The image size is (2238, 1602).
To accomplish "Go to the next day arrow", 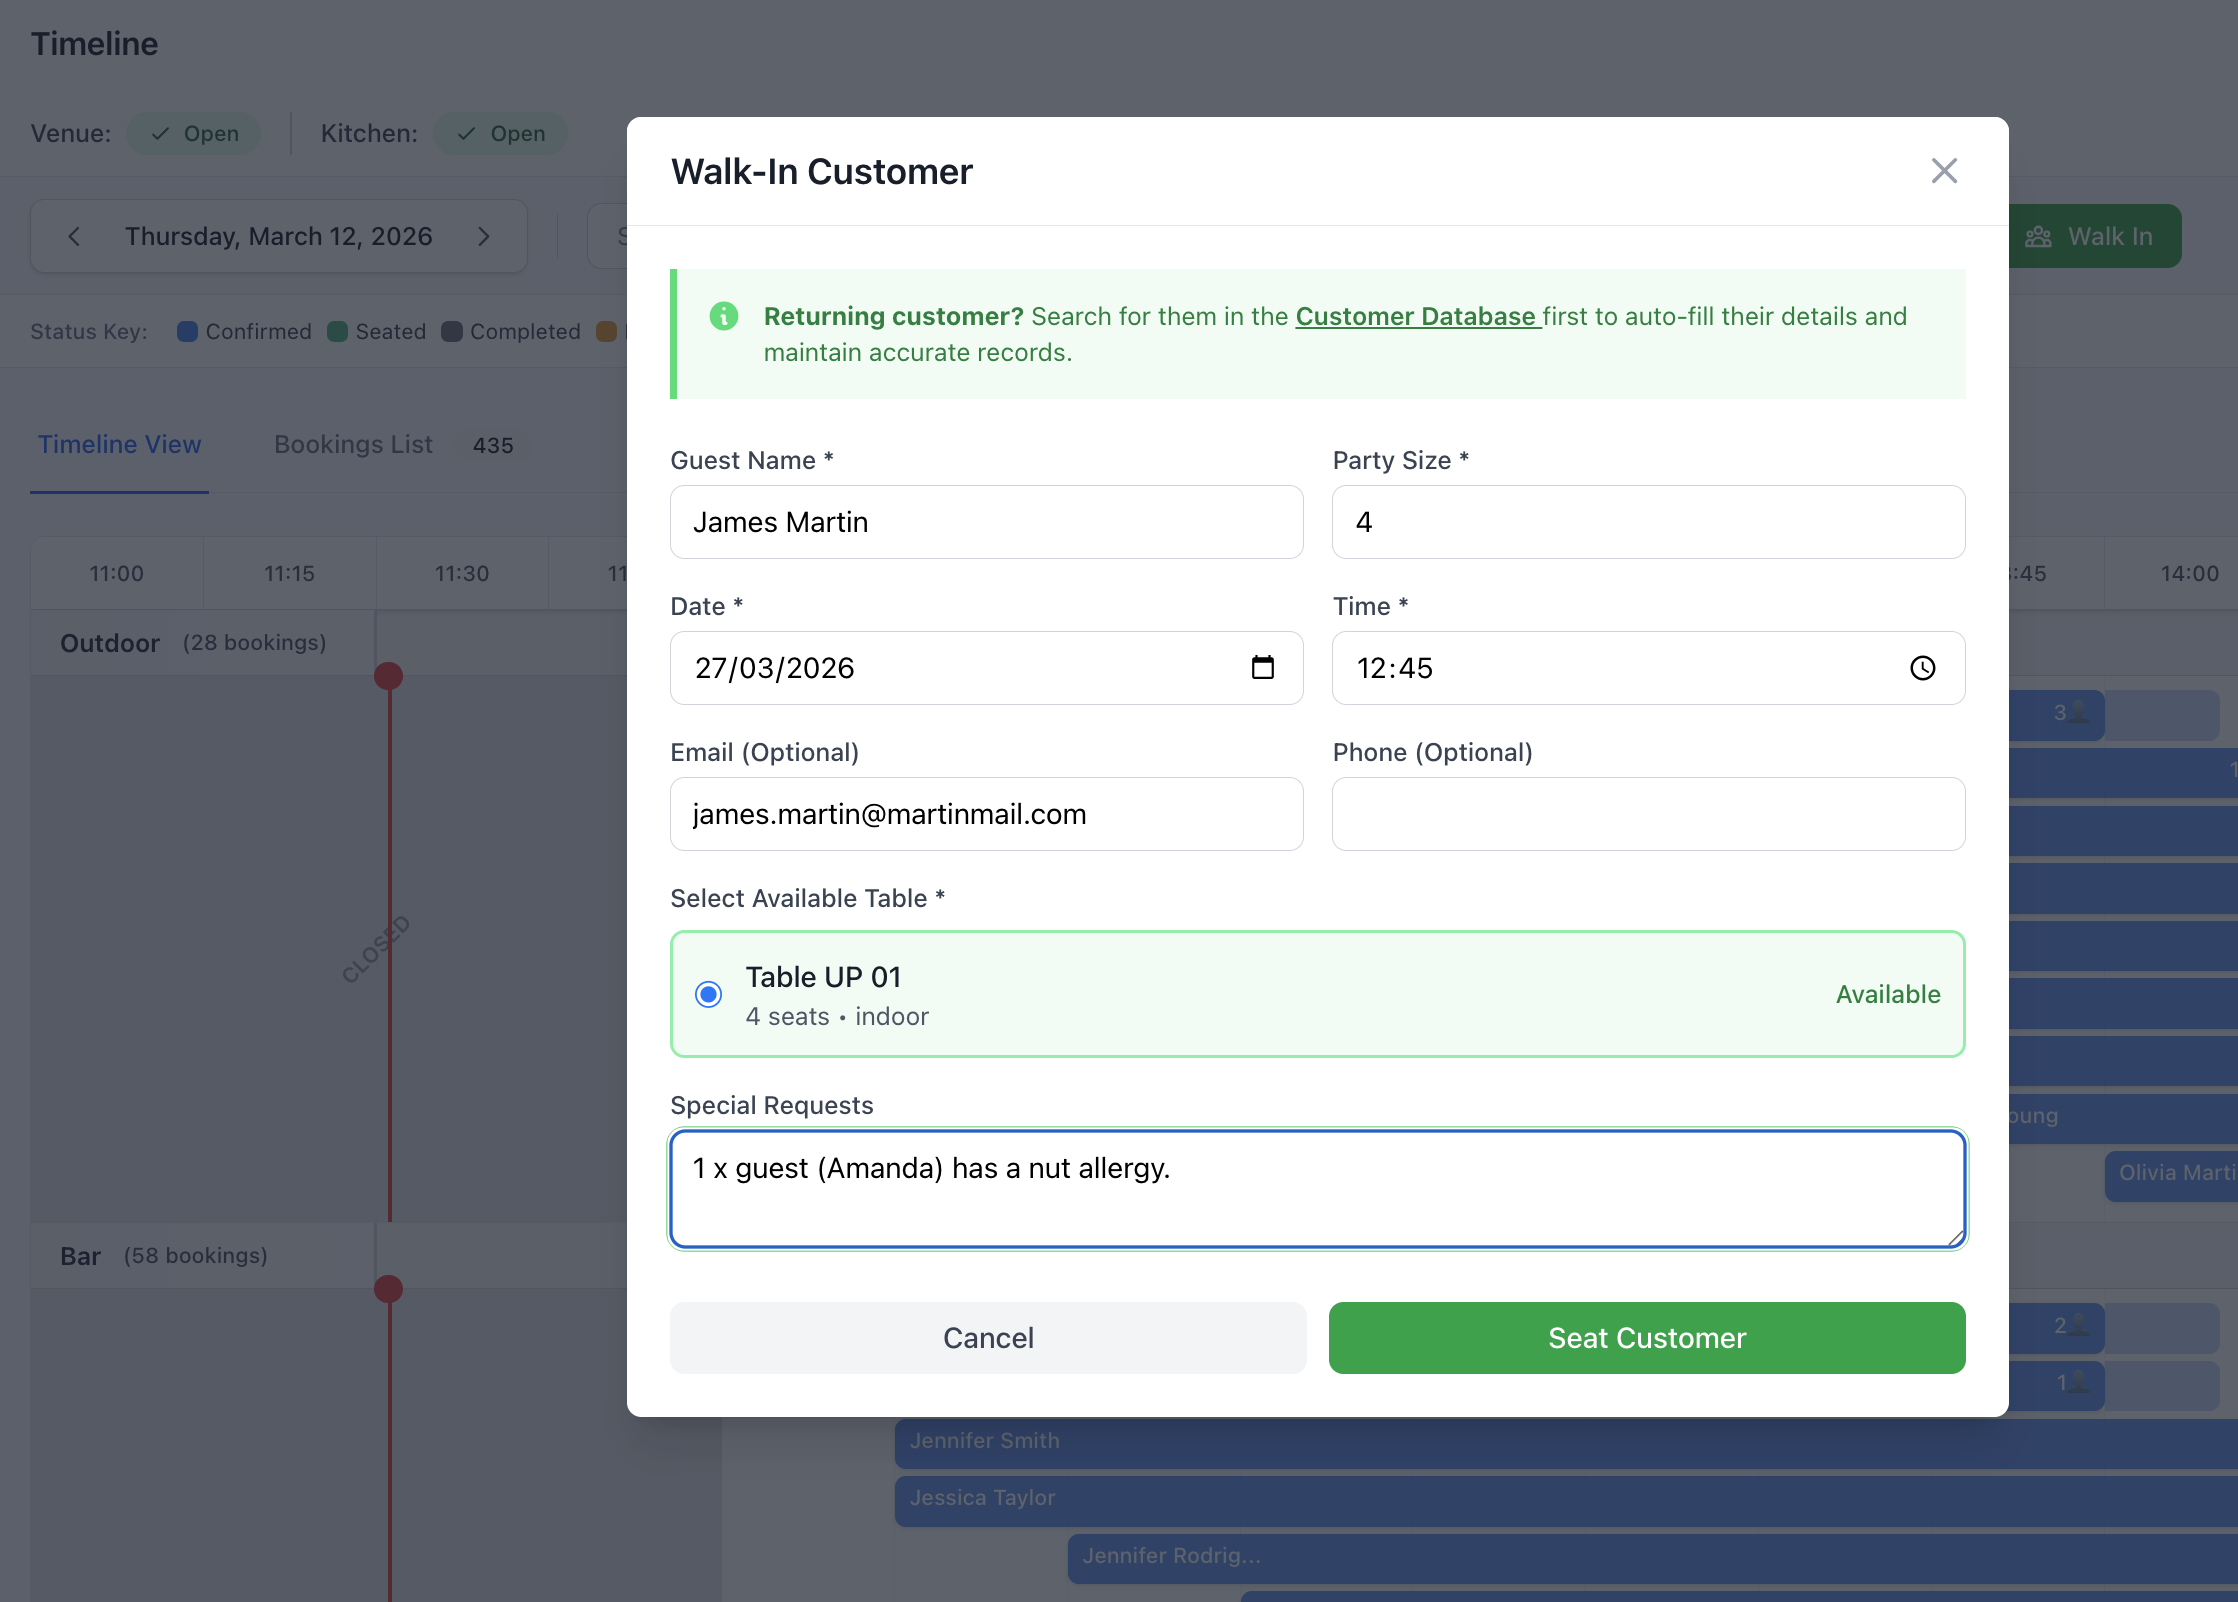I will pos(484,237).
